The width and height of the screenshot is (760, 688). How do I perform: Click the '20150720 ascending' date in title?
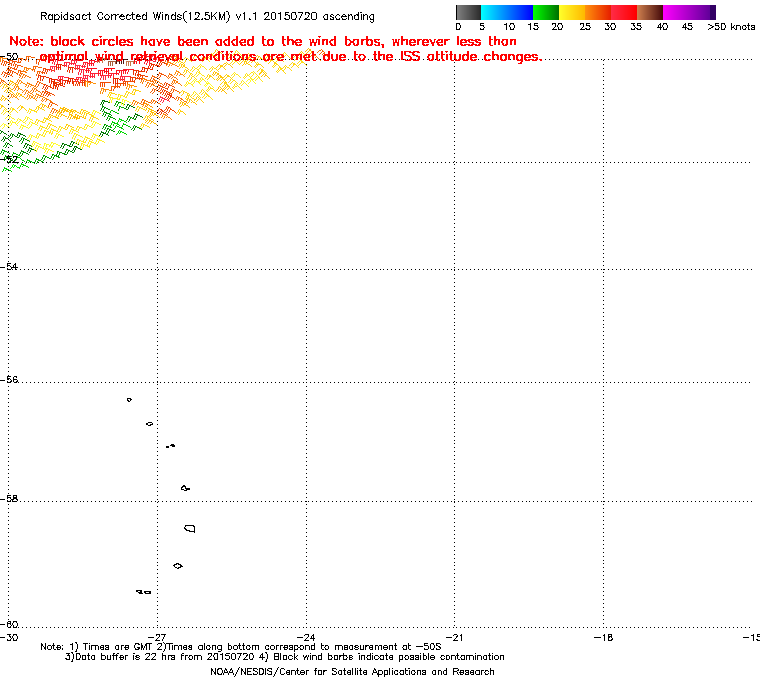click(319, 16)
